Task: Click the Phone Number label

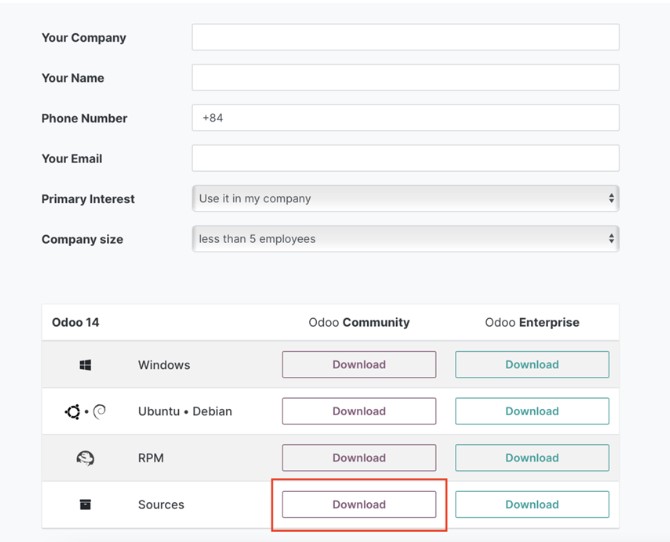Action: coord(84,118)
